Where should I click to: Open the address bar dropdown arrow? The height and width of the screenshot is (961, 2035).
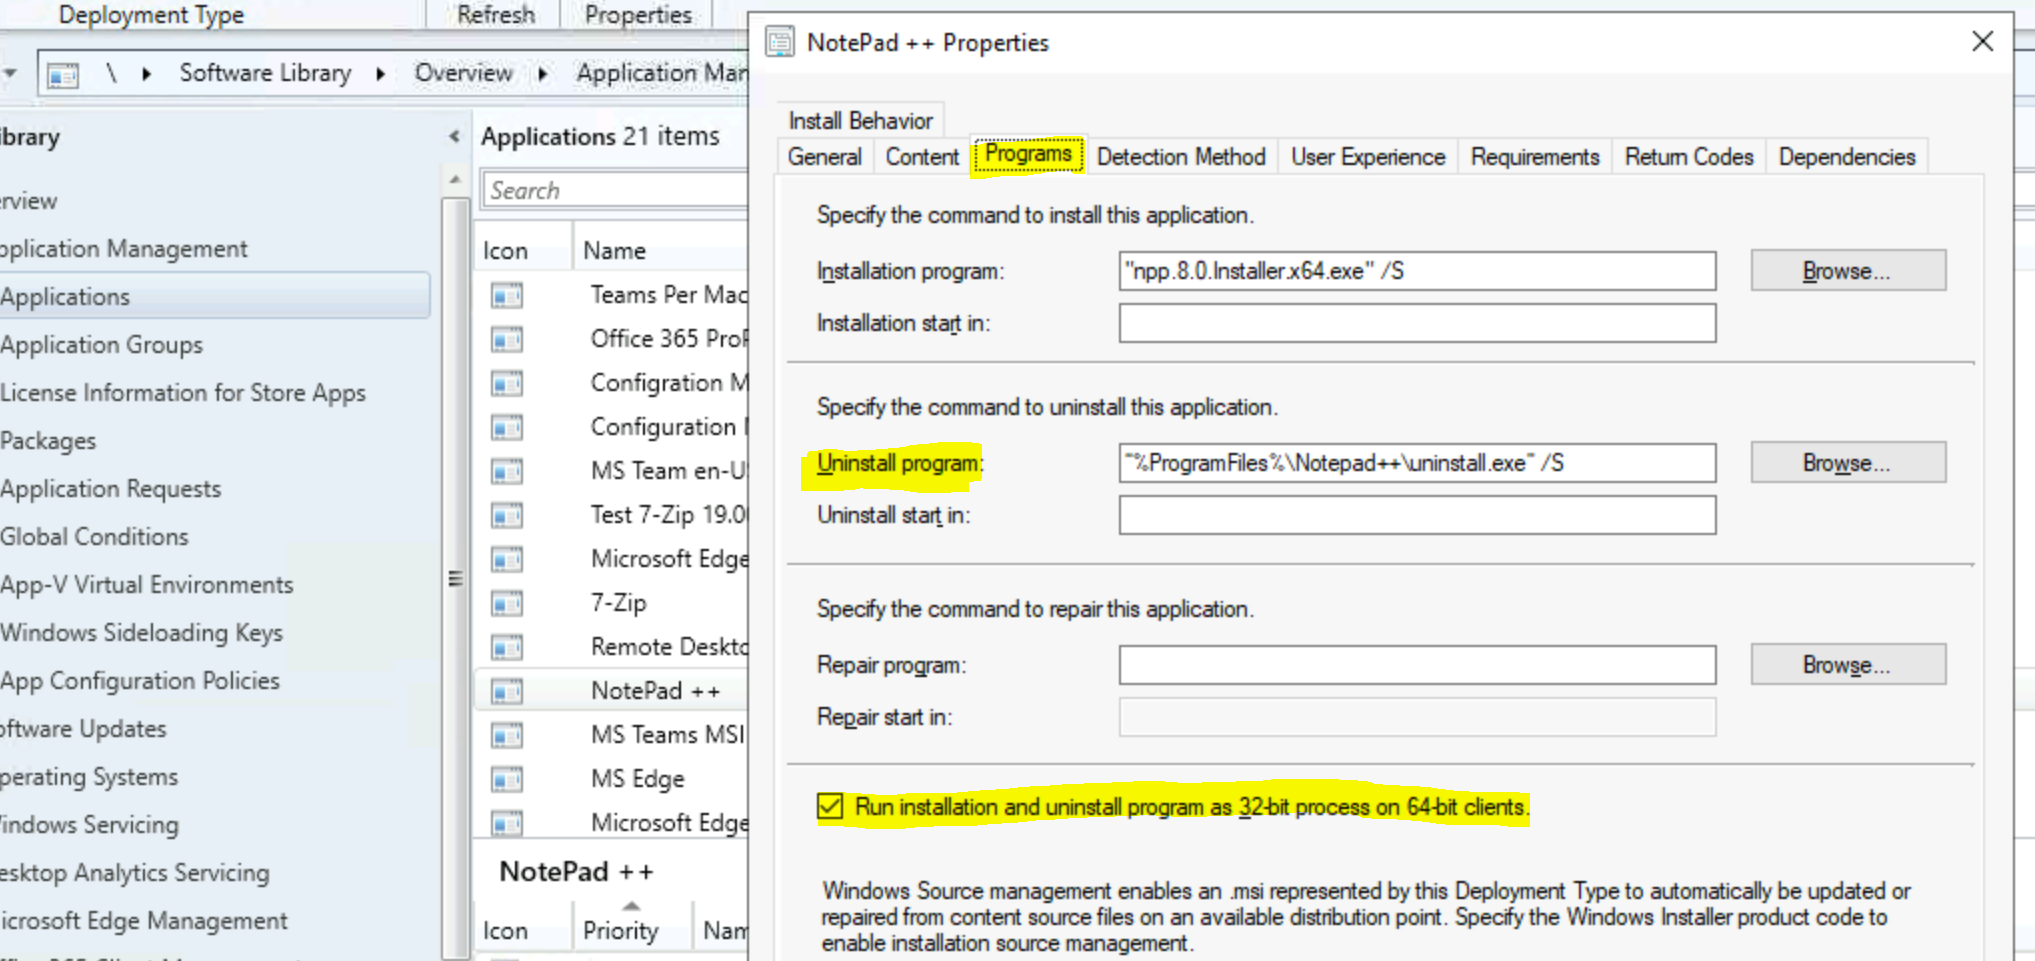coord(10,73)
